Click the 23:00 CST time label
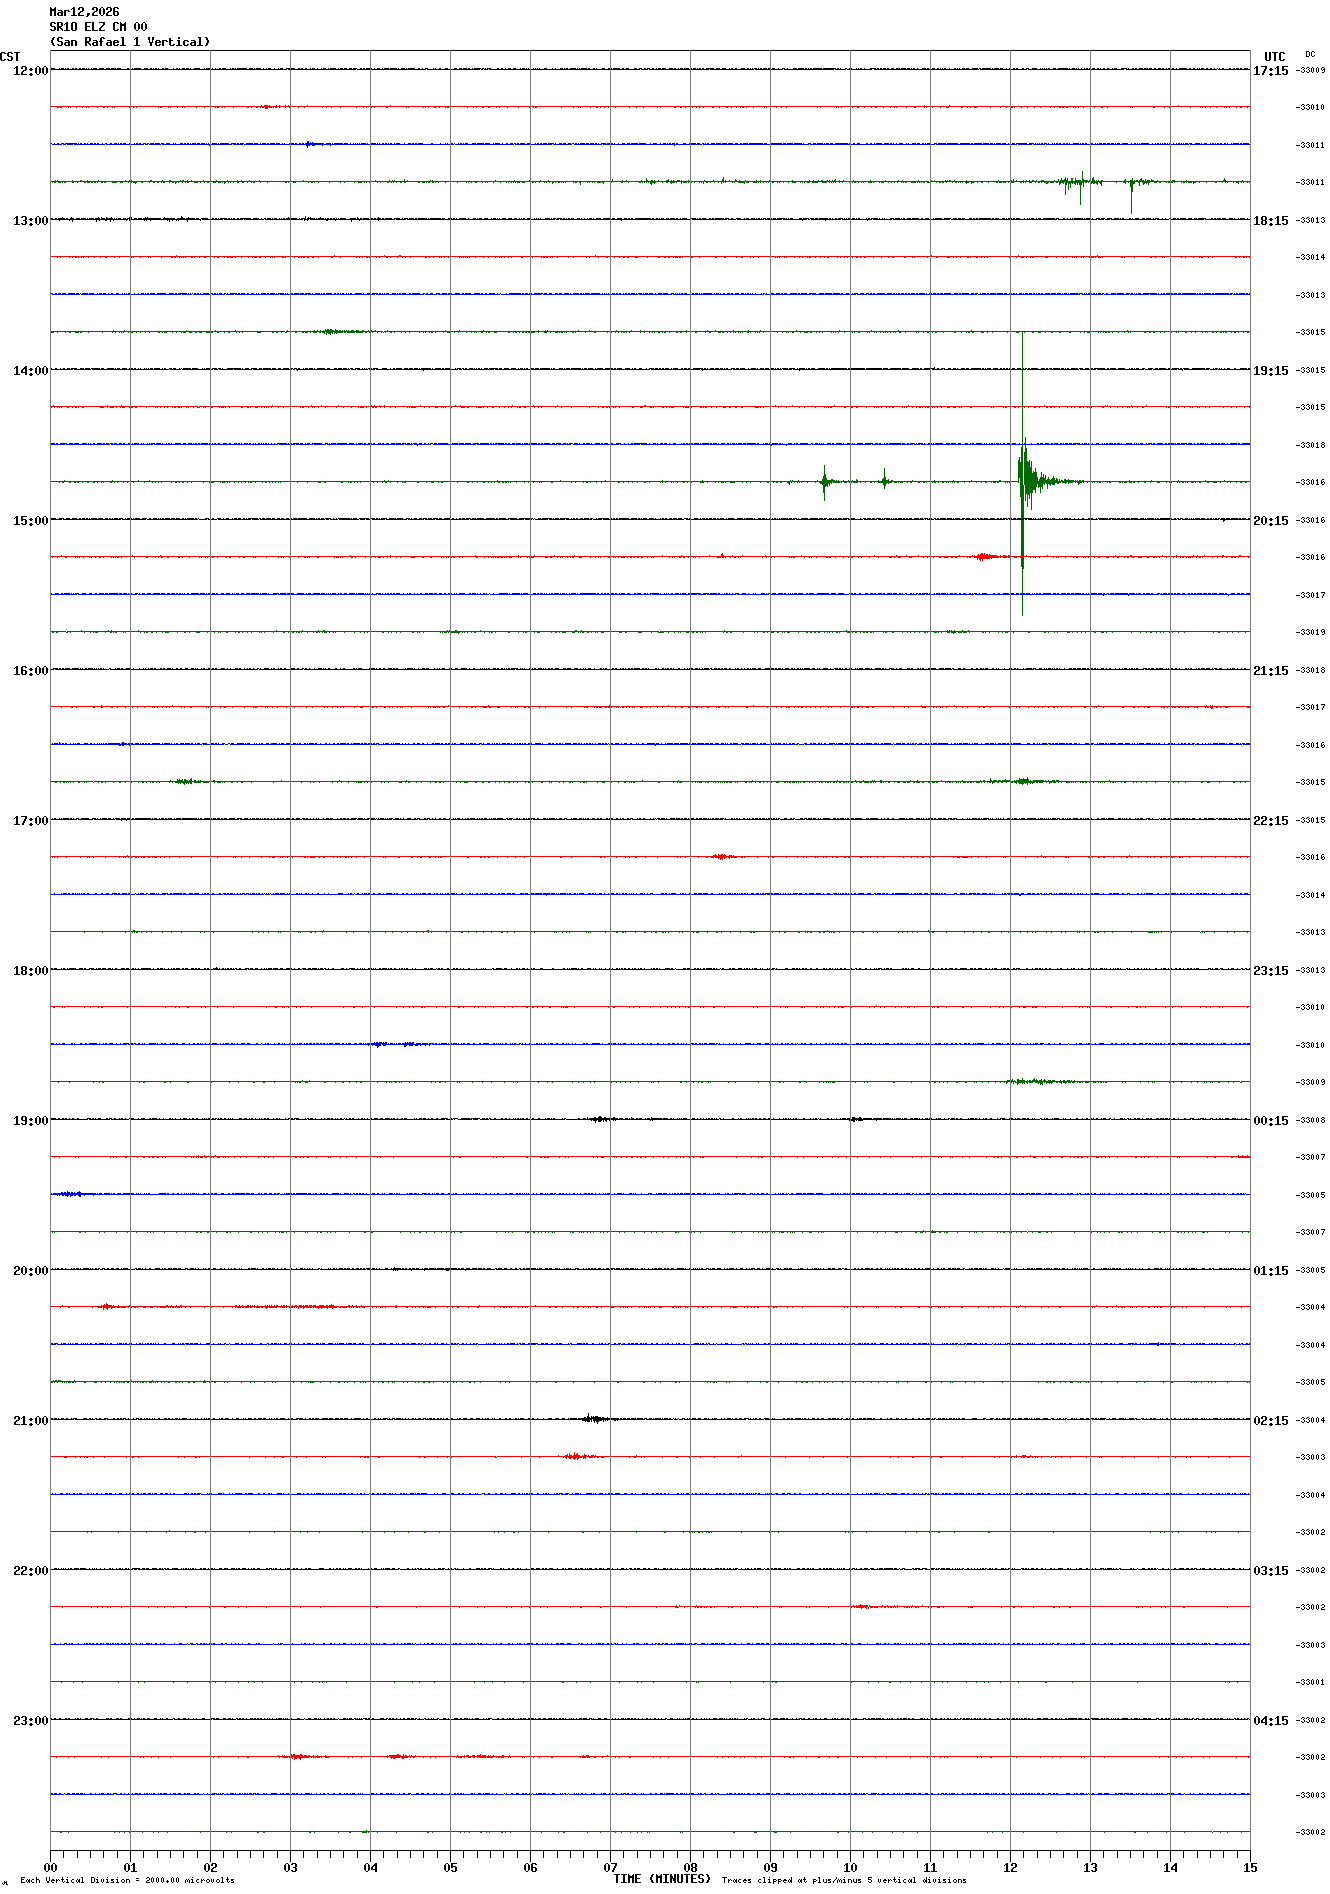Image resolution: width=1330 pixels, height=1894 pixels. pyautogui.click(x=30, y=1721)
